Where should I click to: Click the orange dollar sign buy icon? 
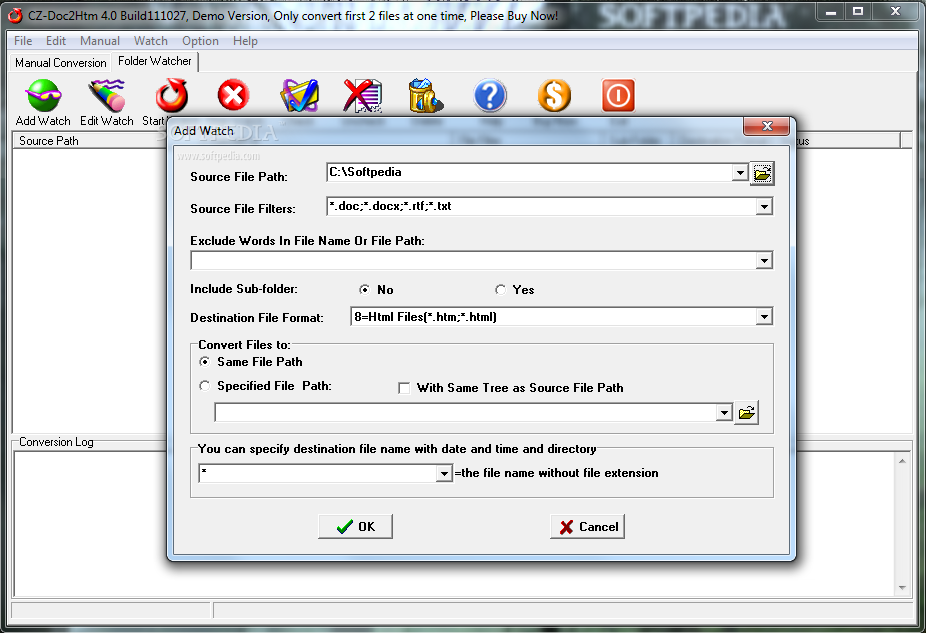point(555,96)
